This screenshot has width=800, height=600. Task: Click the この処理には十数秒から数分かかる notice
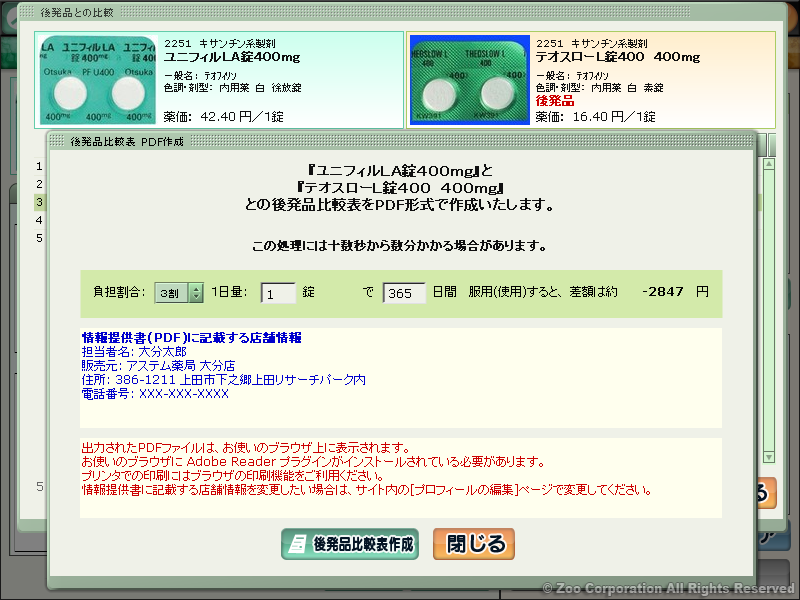(399, 246)
